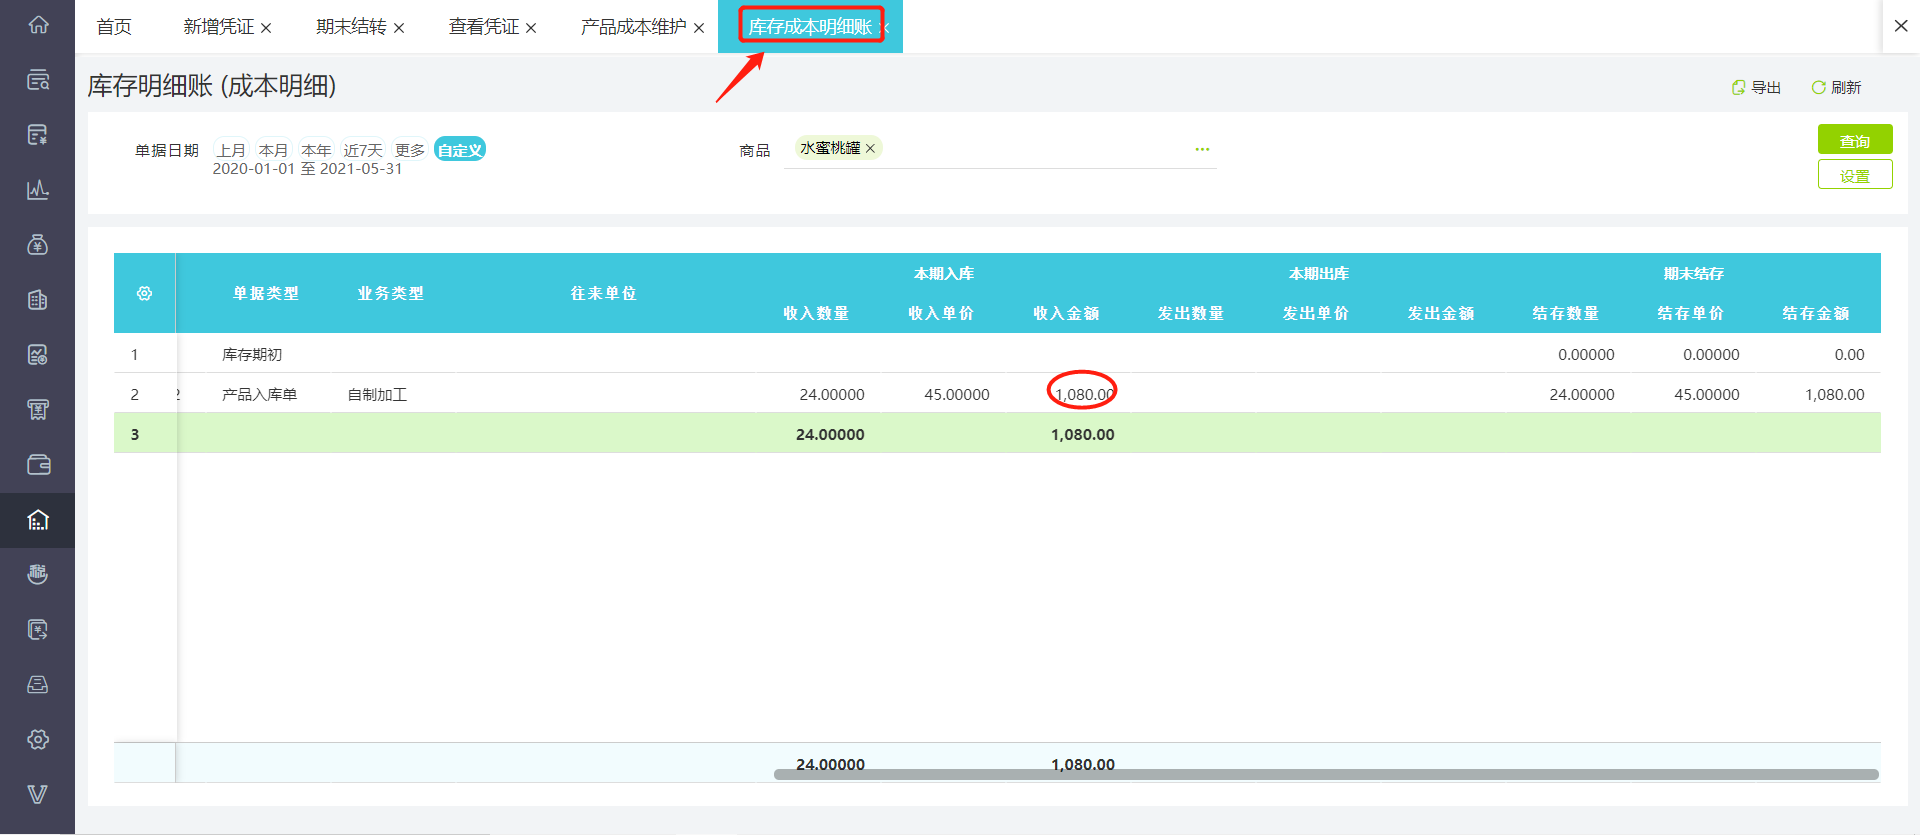Switch to the 期末结转 tab
The height and width of the screenshot is (835, 1920).
tap(351, 27)
